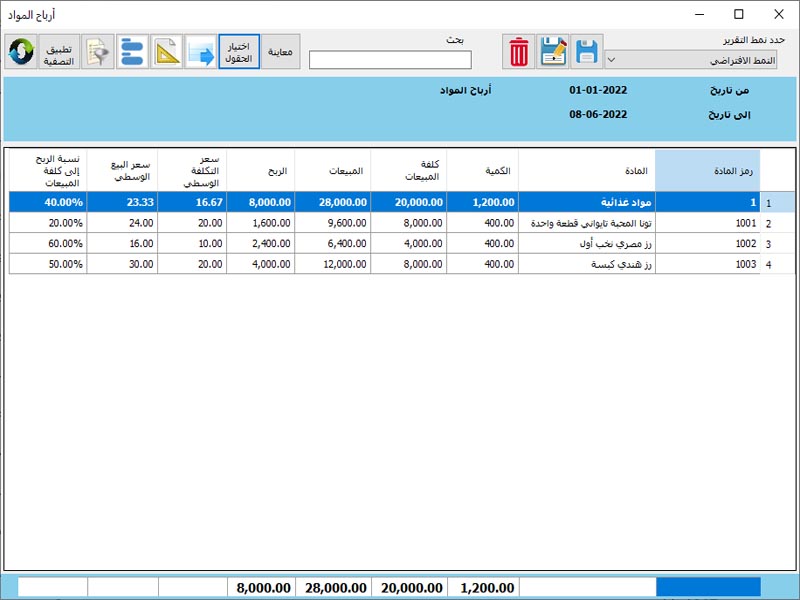Click the سعر البيع الوسطي column header

click(x=122, y=171)
